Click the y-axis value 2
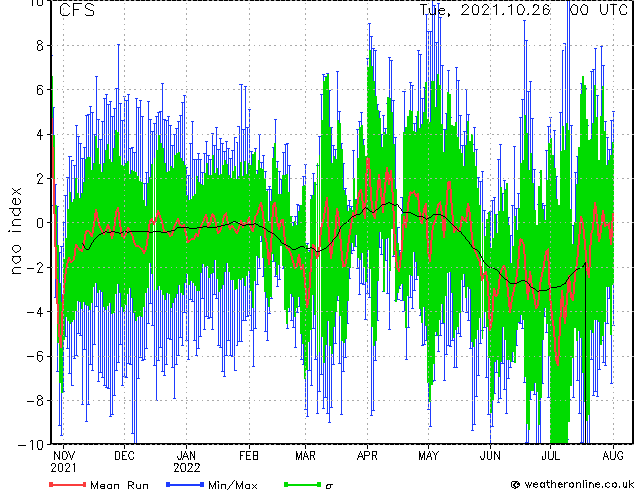This screenshot has width=634, height=490. 40,179
